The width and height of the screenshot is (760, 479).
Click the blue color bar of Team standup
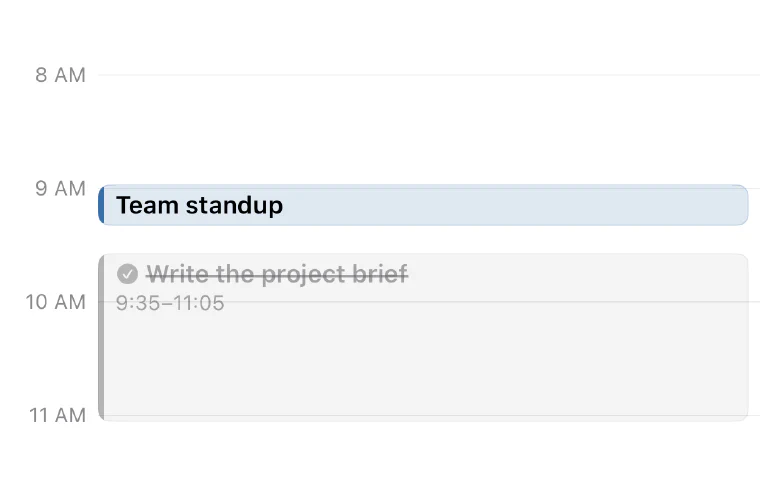pos(101,205)
